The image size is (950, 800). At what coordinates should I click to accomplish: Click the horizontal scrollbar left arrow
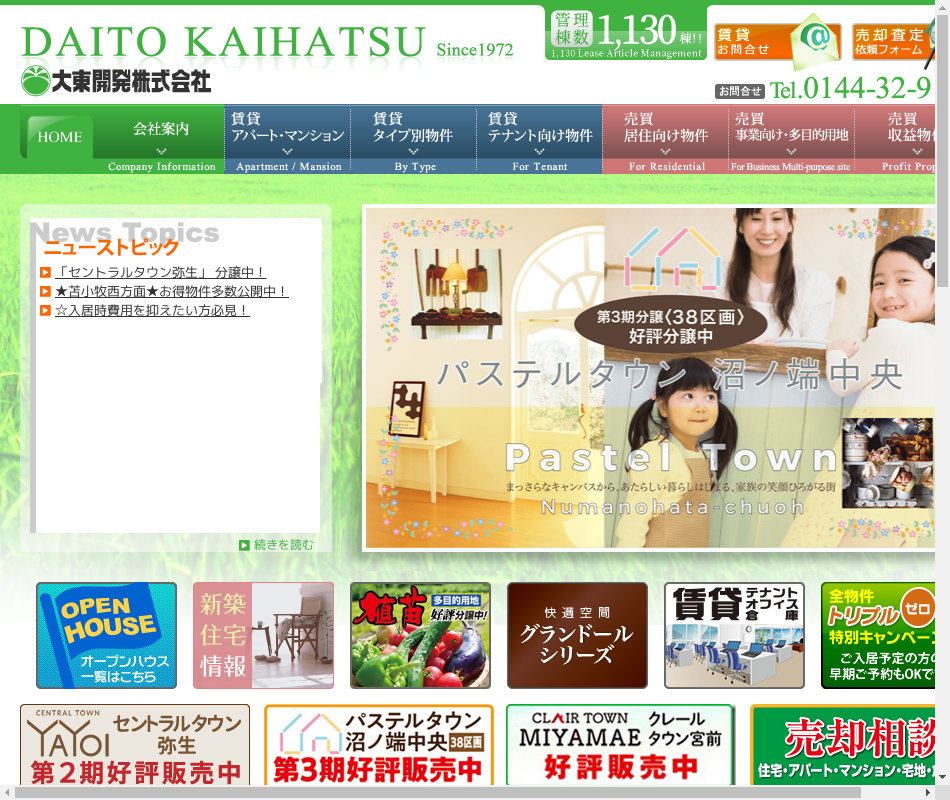click(x=6, y=793)
